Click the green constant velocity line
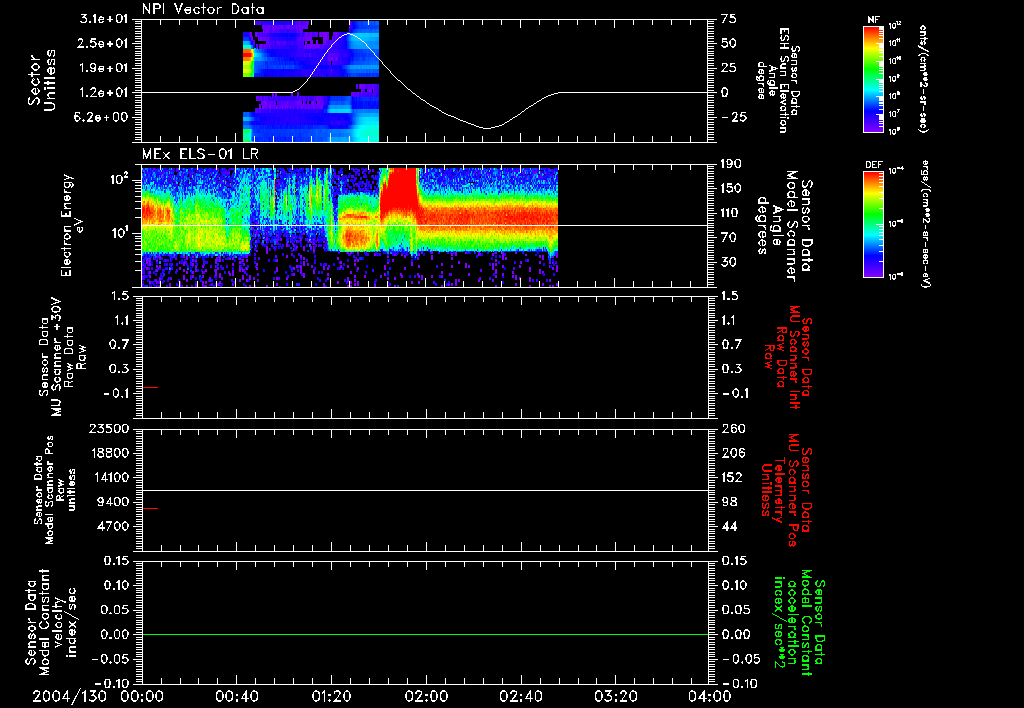Viewport: 1024px width, 708px height. (424, 634)
